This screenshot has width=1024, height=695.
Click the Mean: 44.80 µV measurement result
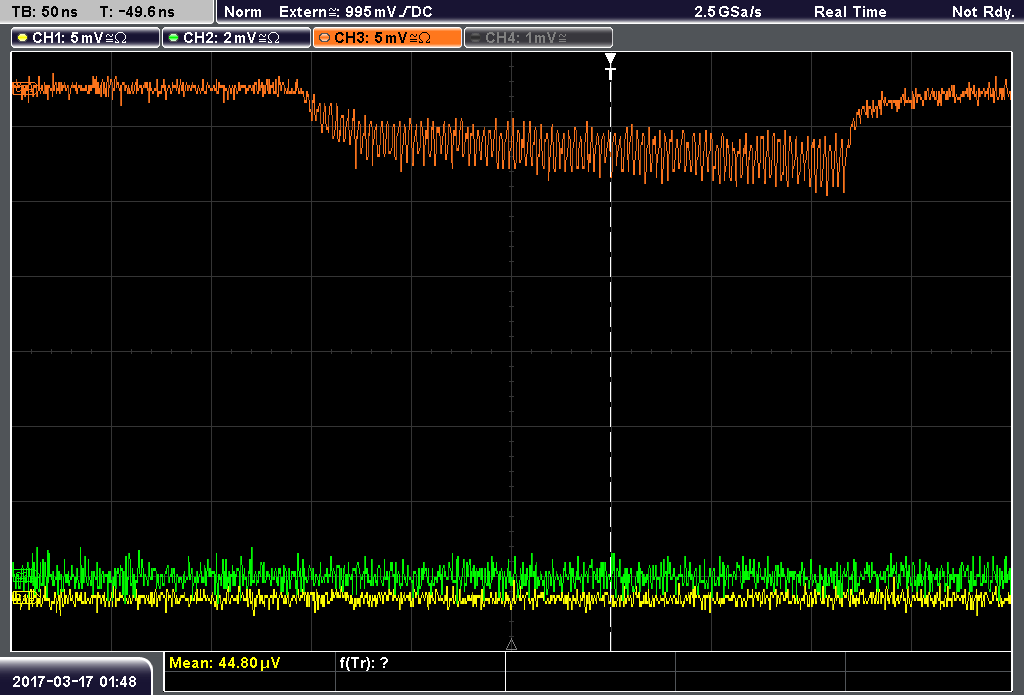click(x=225, y=663)
